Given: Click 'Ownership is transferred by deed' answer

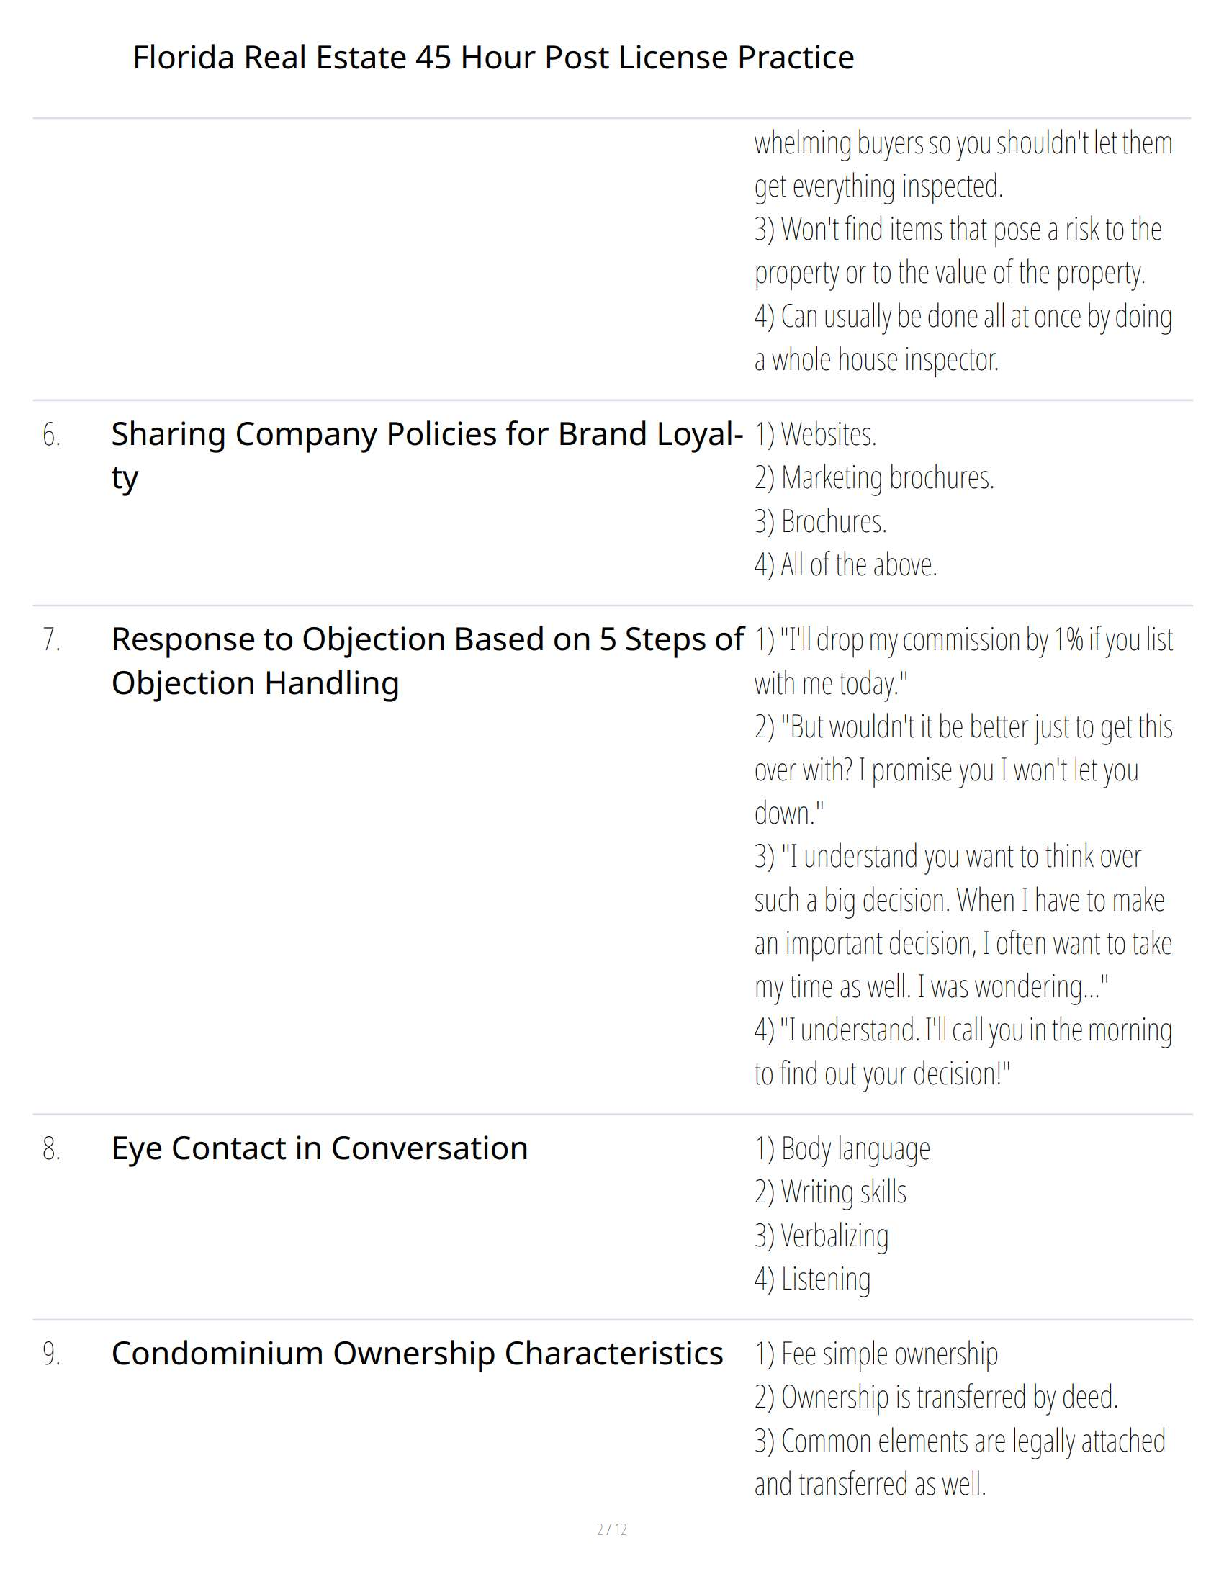Looking at the screenshot, I should pos(936,1397).
